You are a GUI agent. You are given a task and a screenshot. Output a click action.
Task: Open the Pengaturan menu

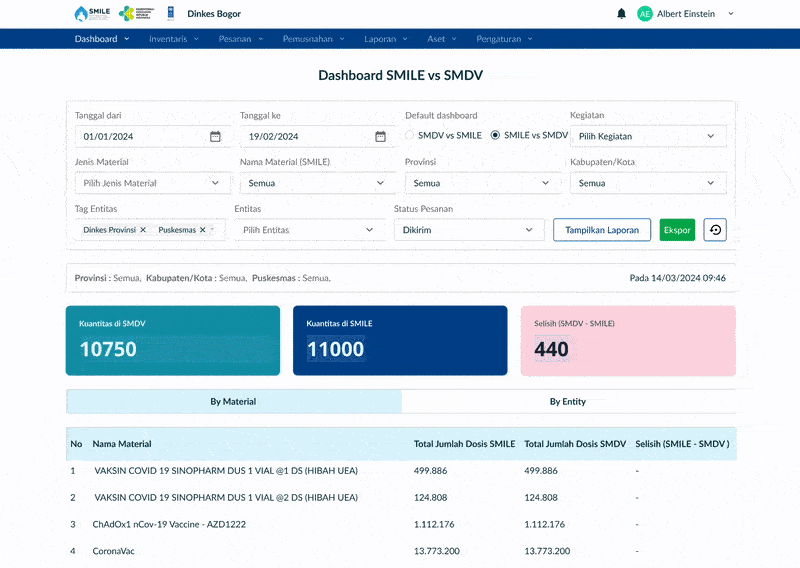(504, 39)
